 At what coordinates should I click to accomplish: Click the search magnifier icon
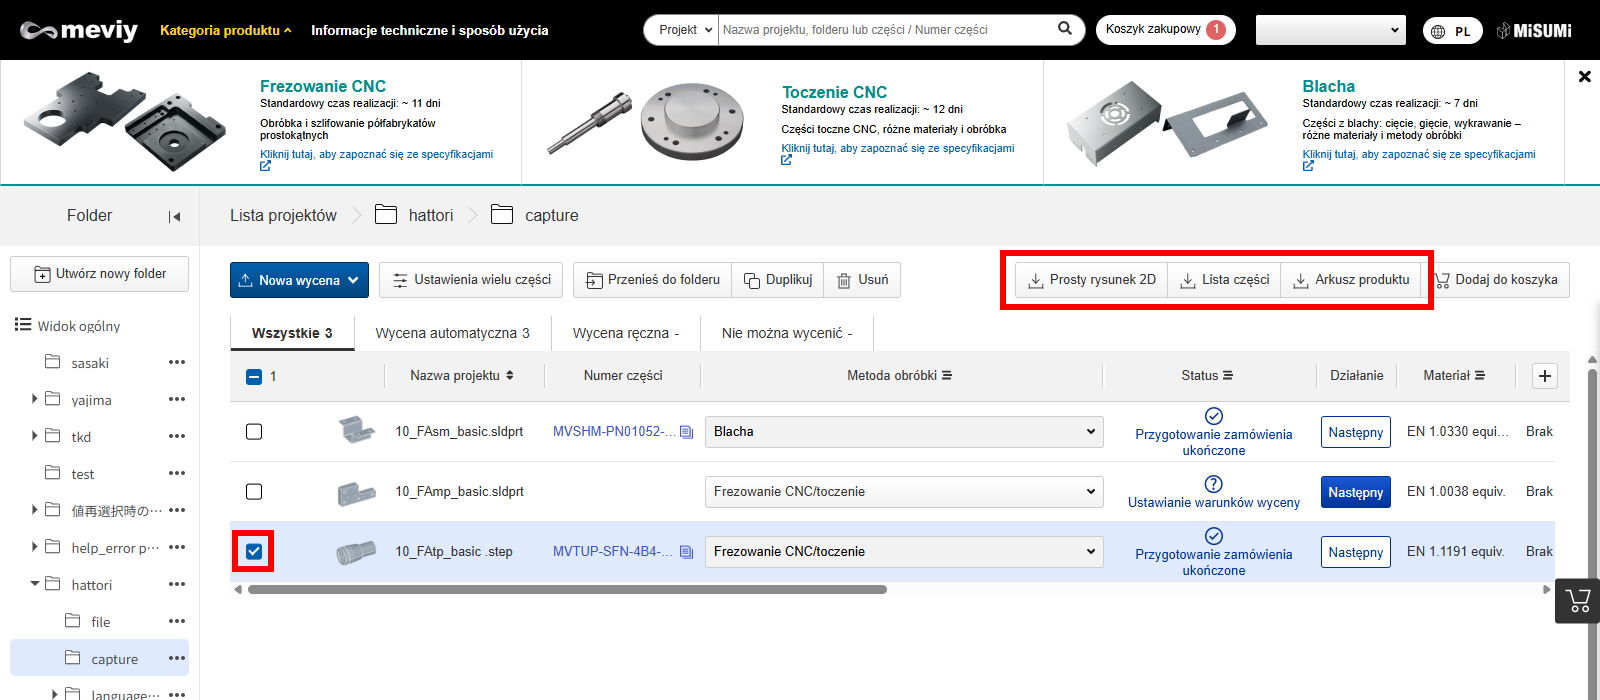coord(1065,29)
